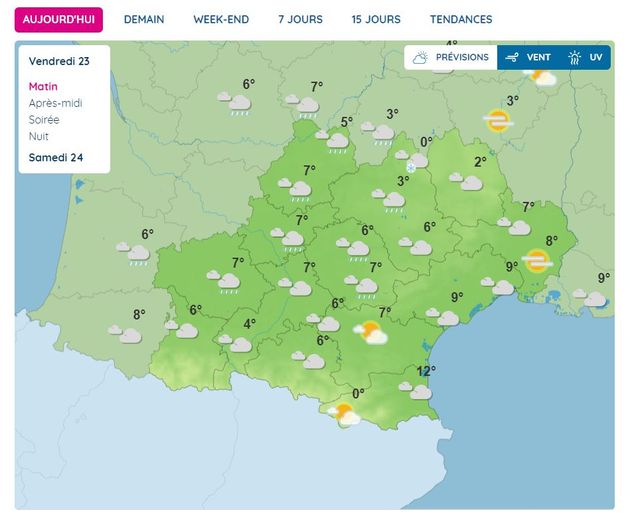Select the 7 Jours forecast tab
Viewport: 628px width, 520px height.
tap(300, 20)
